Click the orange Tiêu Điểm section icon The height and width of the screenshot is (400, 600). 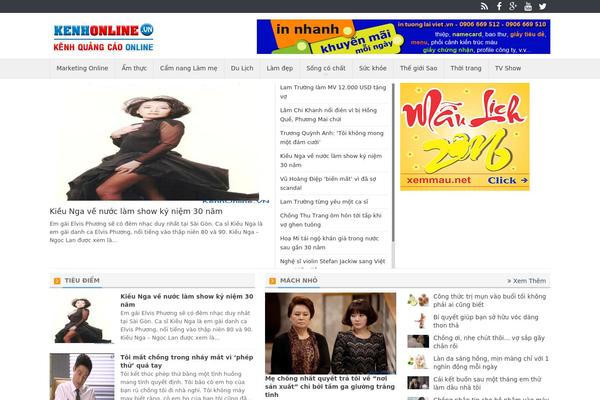pyautogui.click(x=57, y=281)
